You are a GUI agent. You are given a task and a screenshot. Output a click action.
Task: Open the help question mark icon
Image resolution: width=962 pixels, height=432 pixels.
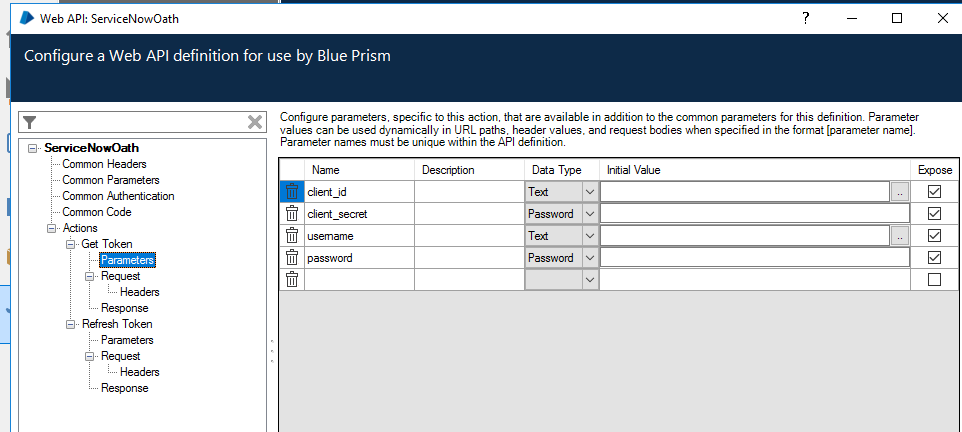pos(806,18)
